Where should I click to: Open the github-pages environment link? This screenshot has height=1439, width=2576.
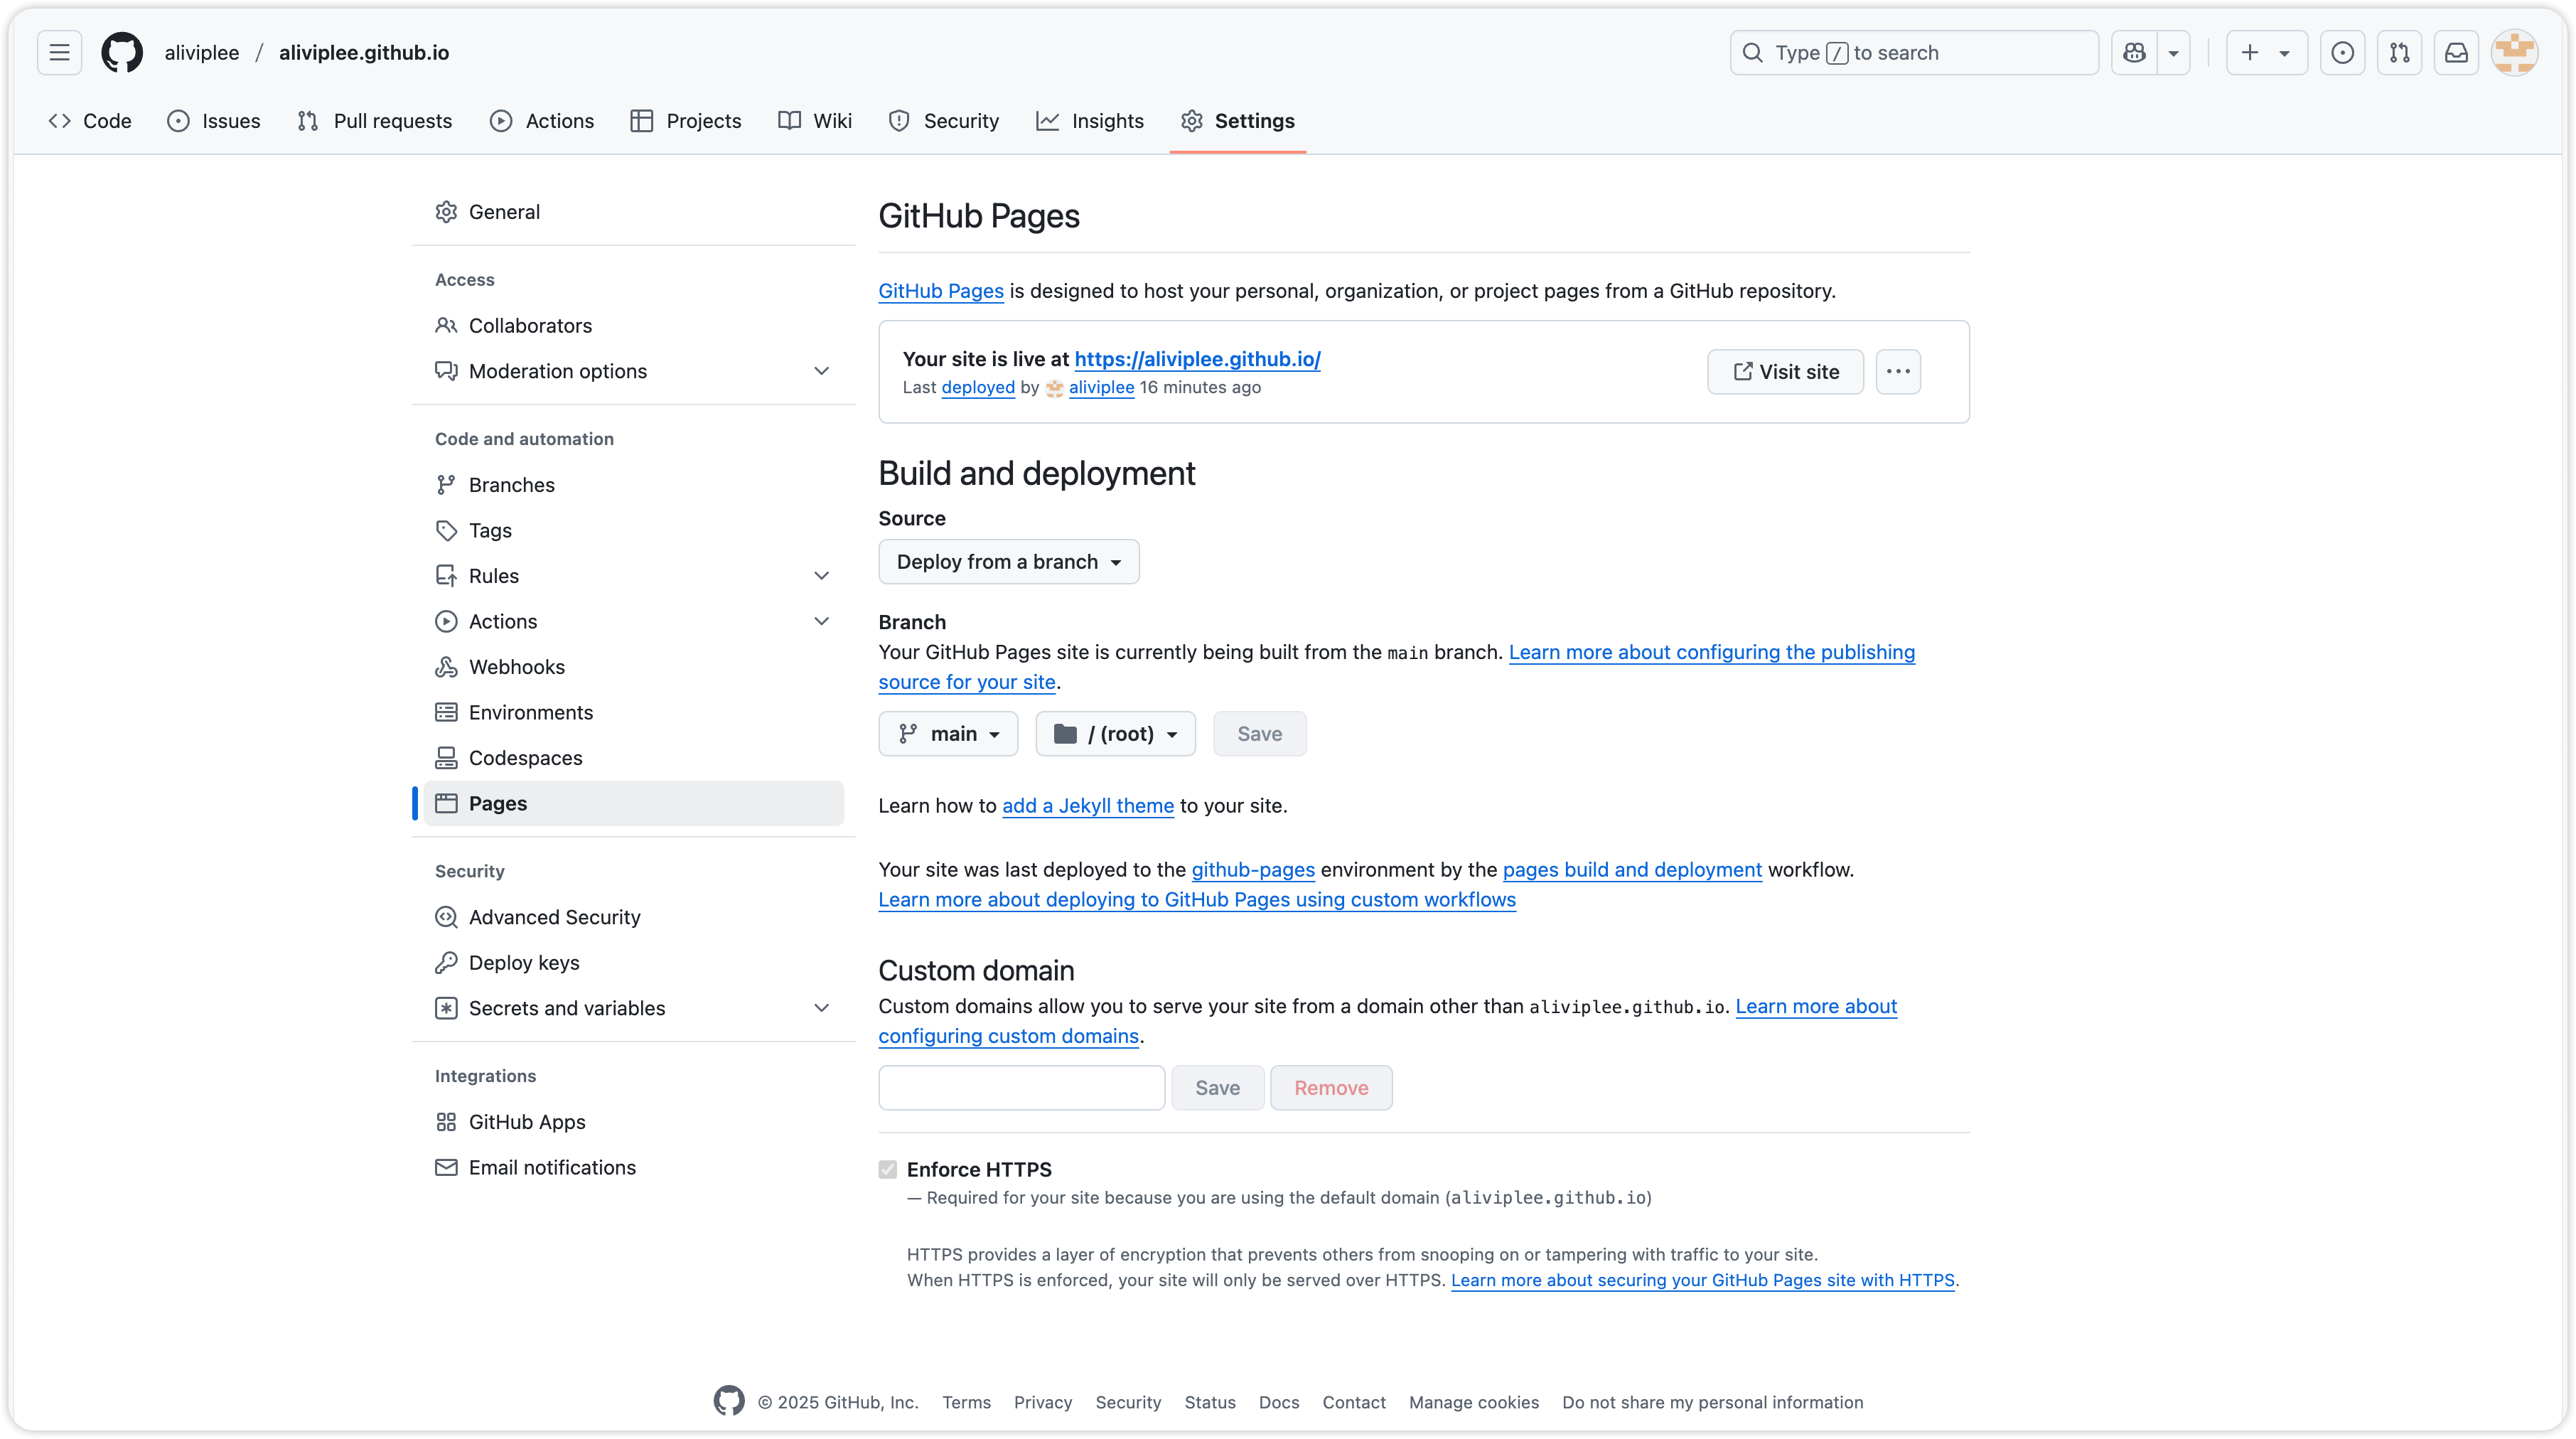[1253, 869]
